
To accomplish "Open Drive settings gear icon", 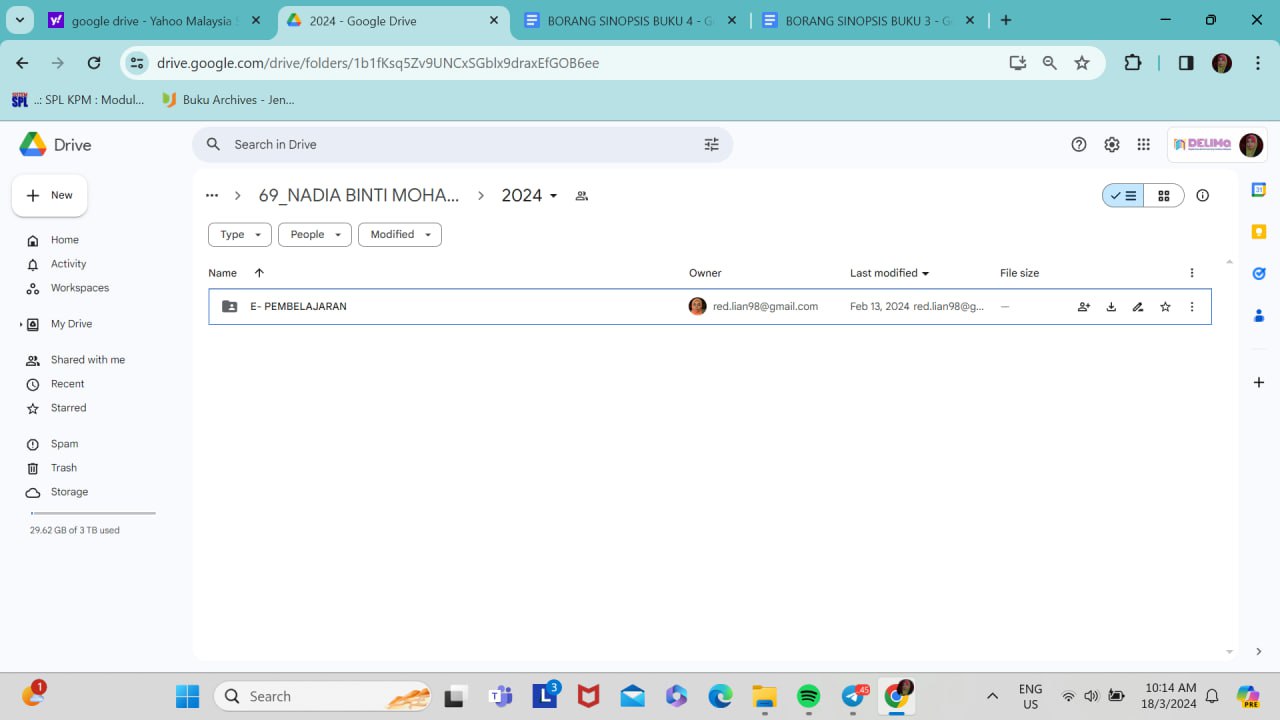I will pyautogui.click(x=1111, y=144).
